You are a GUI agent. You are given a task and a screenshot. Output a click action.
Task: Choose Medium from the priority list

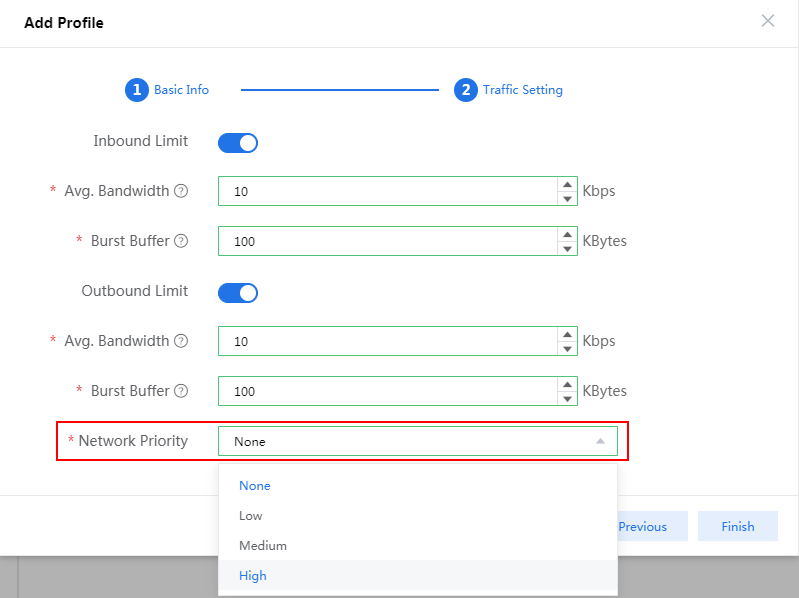263,546
